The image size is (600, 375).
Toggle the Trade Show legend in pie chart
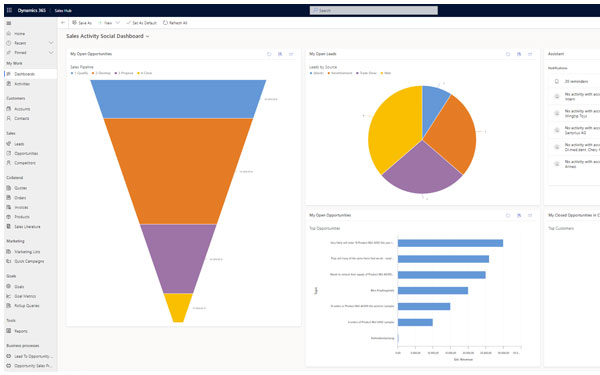point(367,73)
